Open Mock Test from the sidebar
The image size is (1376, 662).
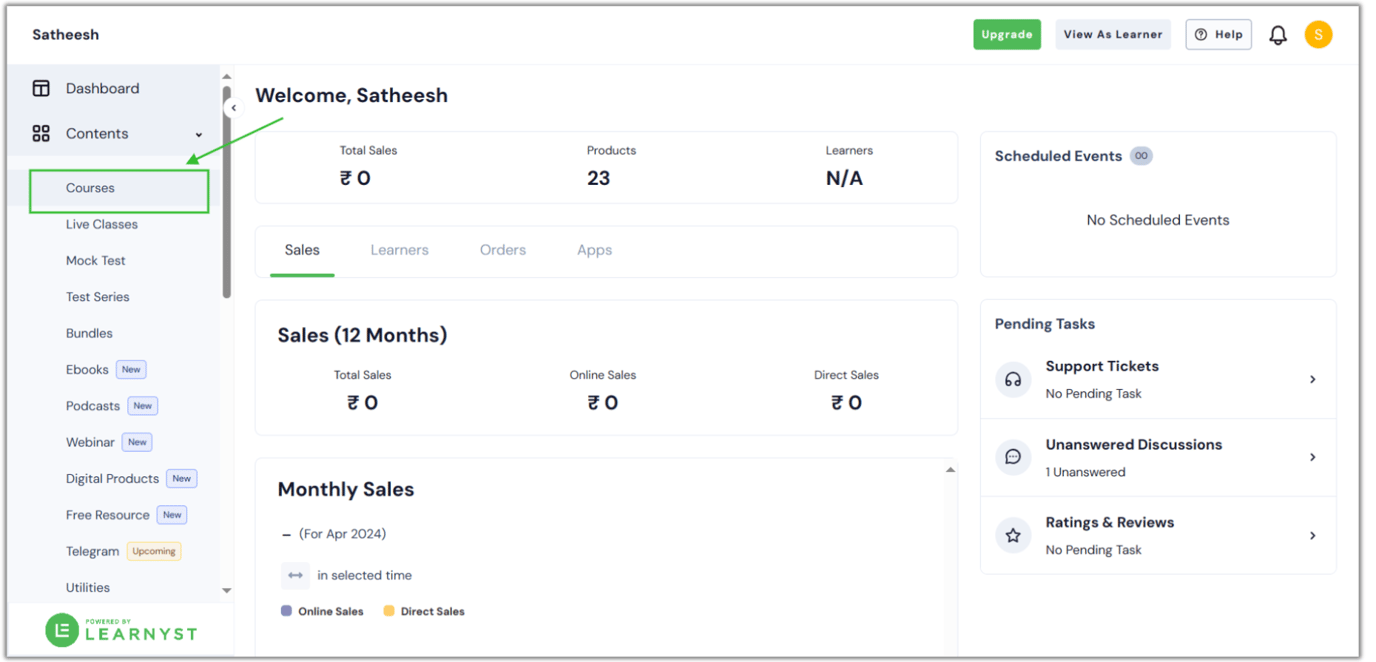coord(96,260)
